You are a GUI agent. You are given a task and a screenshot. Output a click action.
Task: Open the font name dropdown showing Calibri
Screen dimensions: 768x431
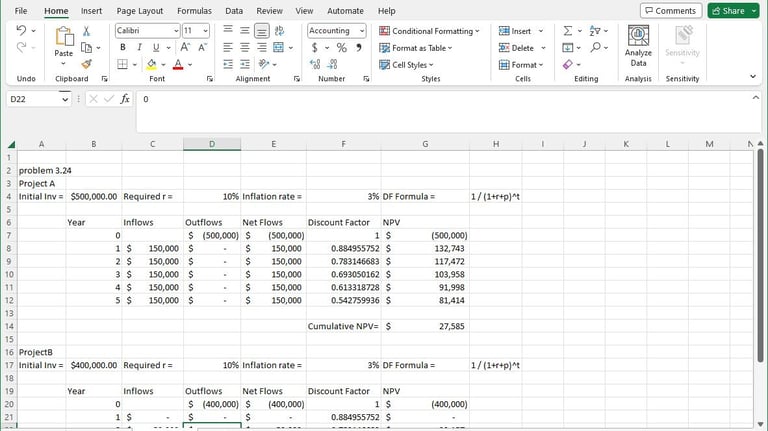point(176,31)
